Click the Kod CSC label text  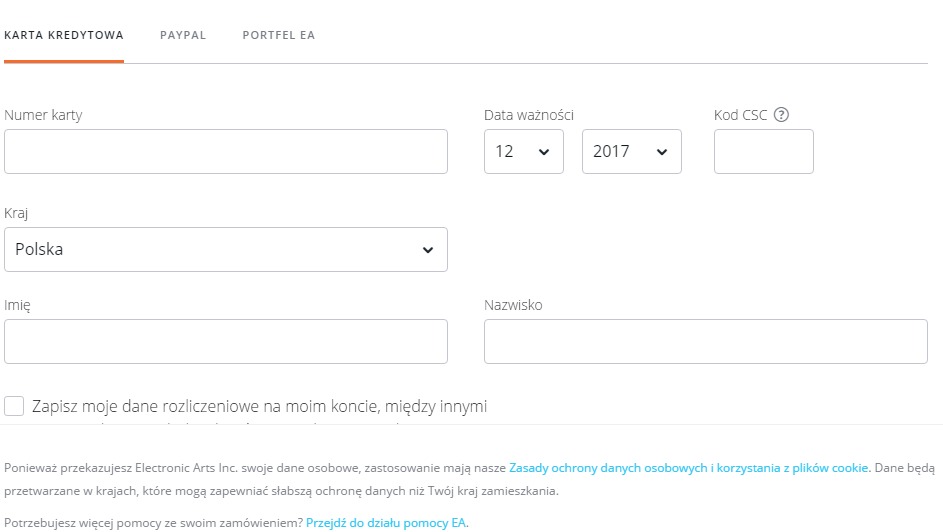(x=740, y=115)
